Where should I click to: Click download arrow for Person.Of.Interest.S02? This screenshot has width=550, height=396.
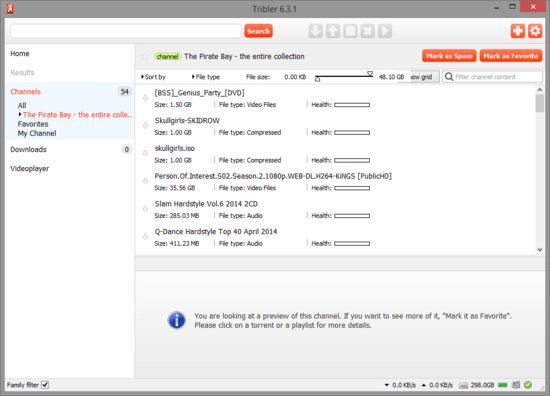(x=145, y=181)
